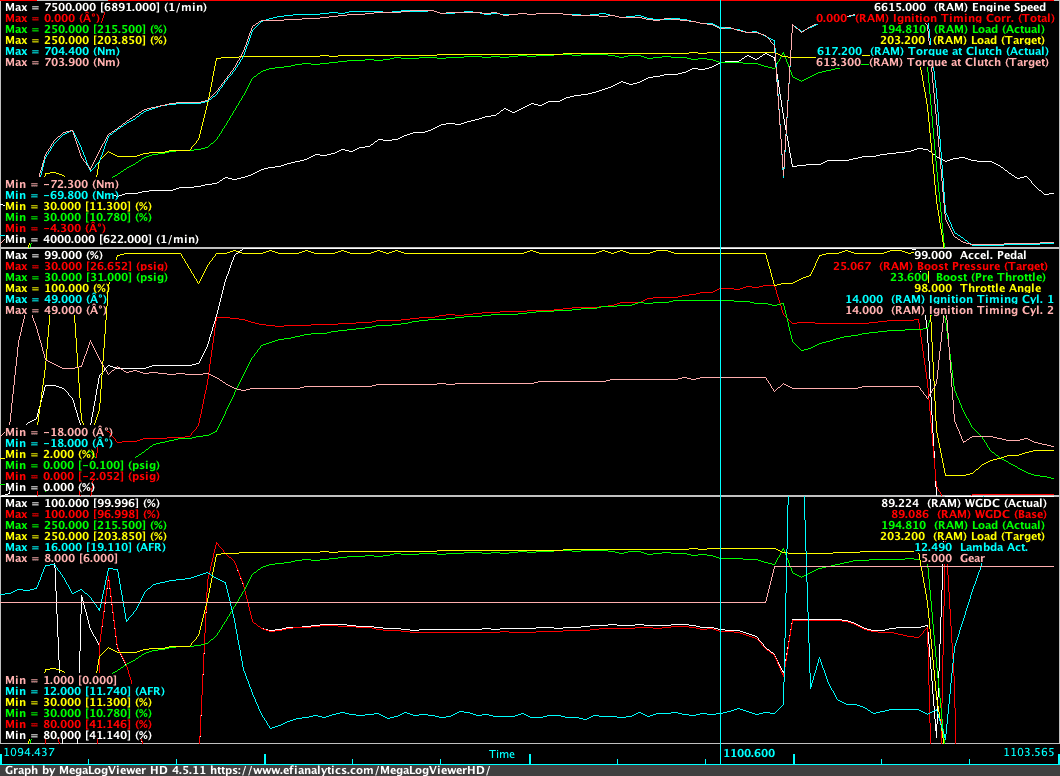The height and width of the screenshot is (776, 1060).
Task: Click the 'Max = 99.000 (%)' scale value
Action: (54, 256)
